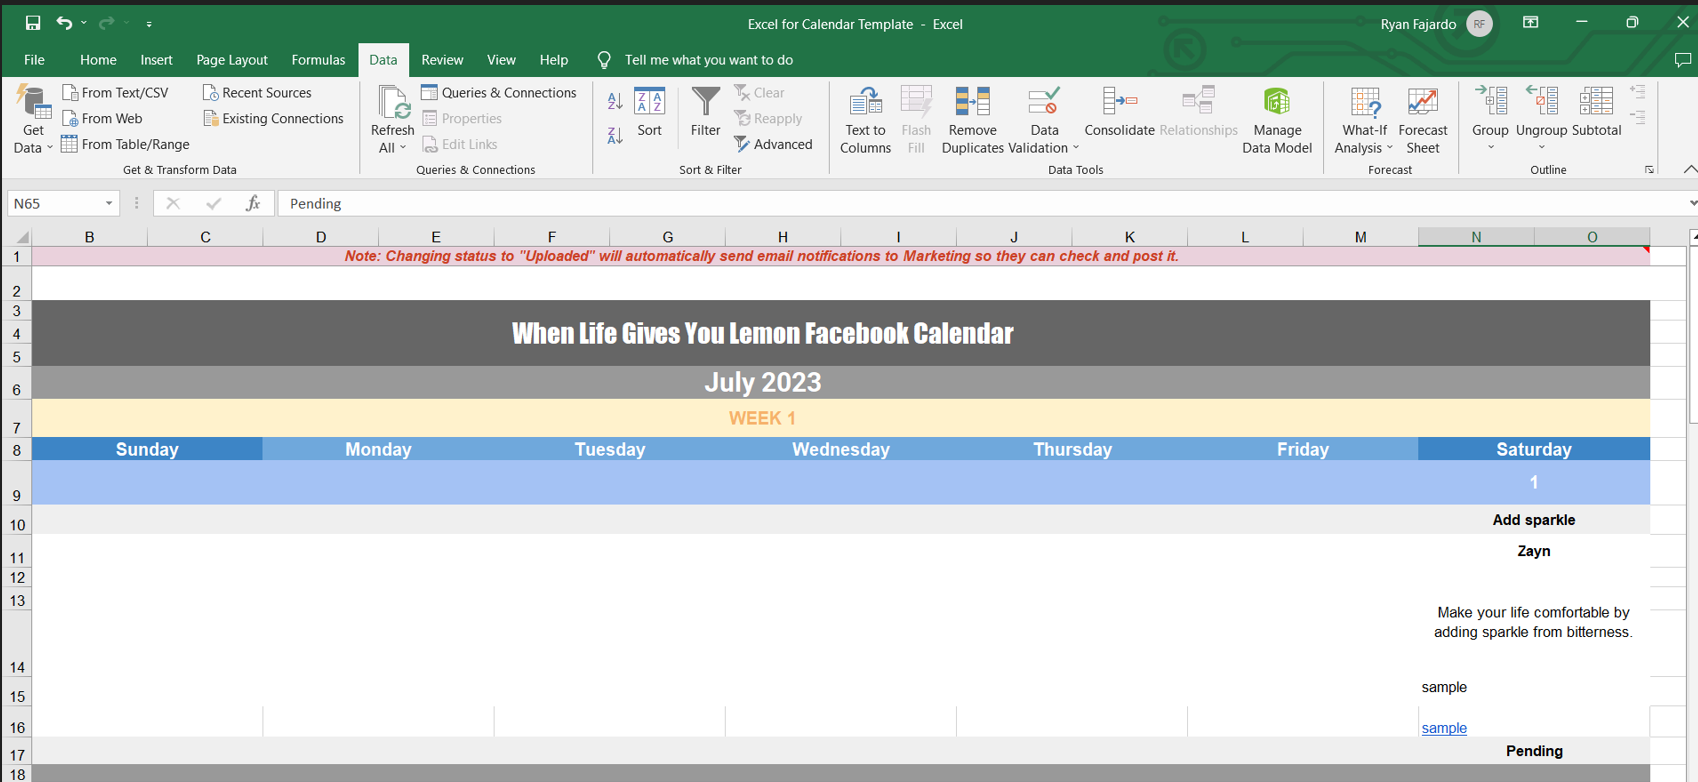This screenshot has width=1698, height=782.
Task: Create a Forecast Sheet
Action: pyautogui.click(x=1422, y=120)
